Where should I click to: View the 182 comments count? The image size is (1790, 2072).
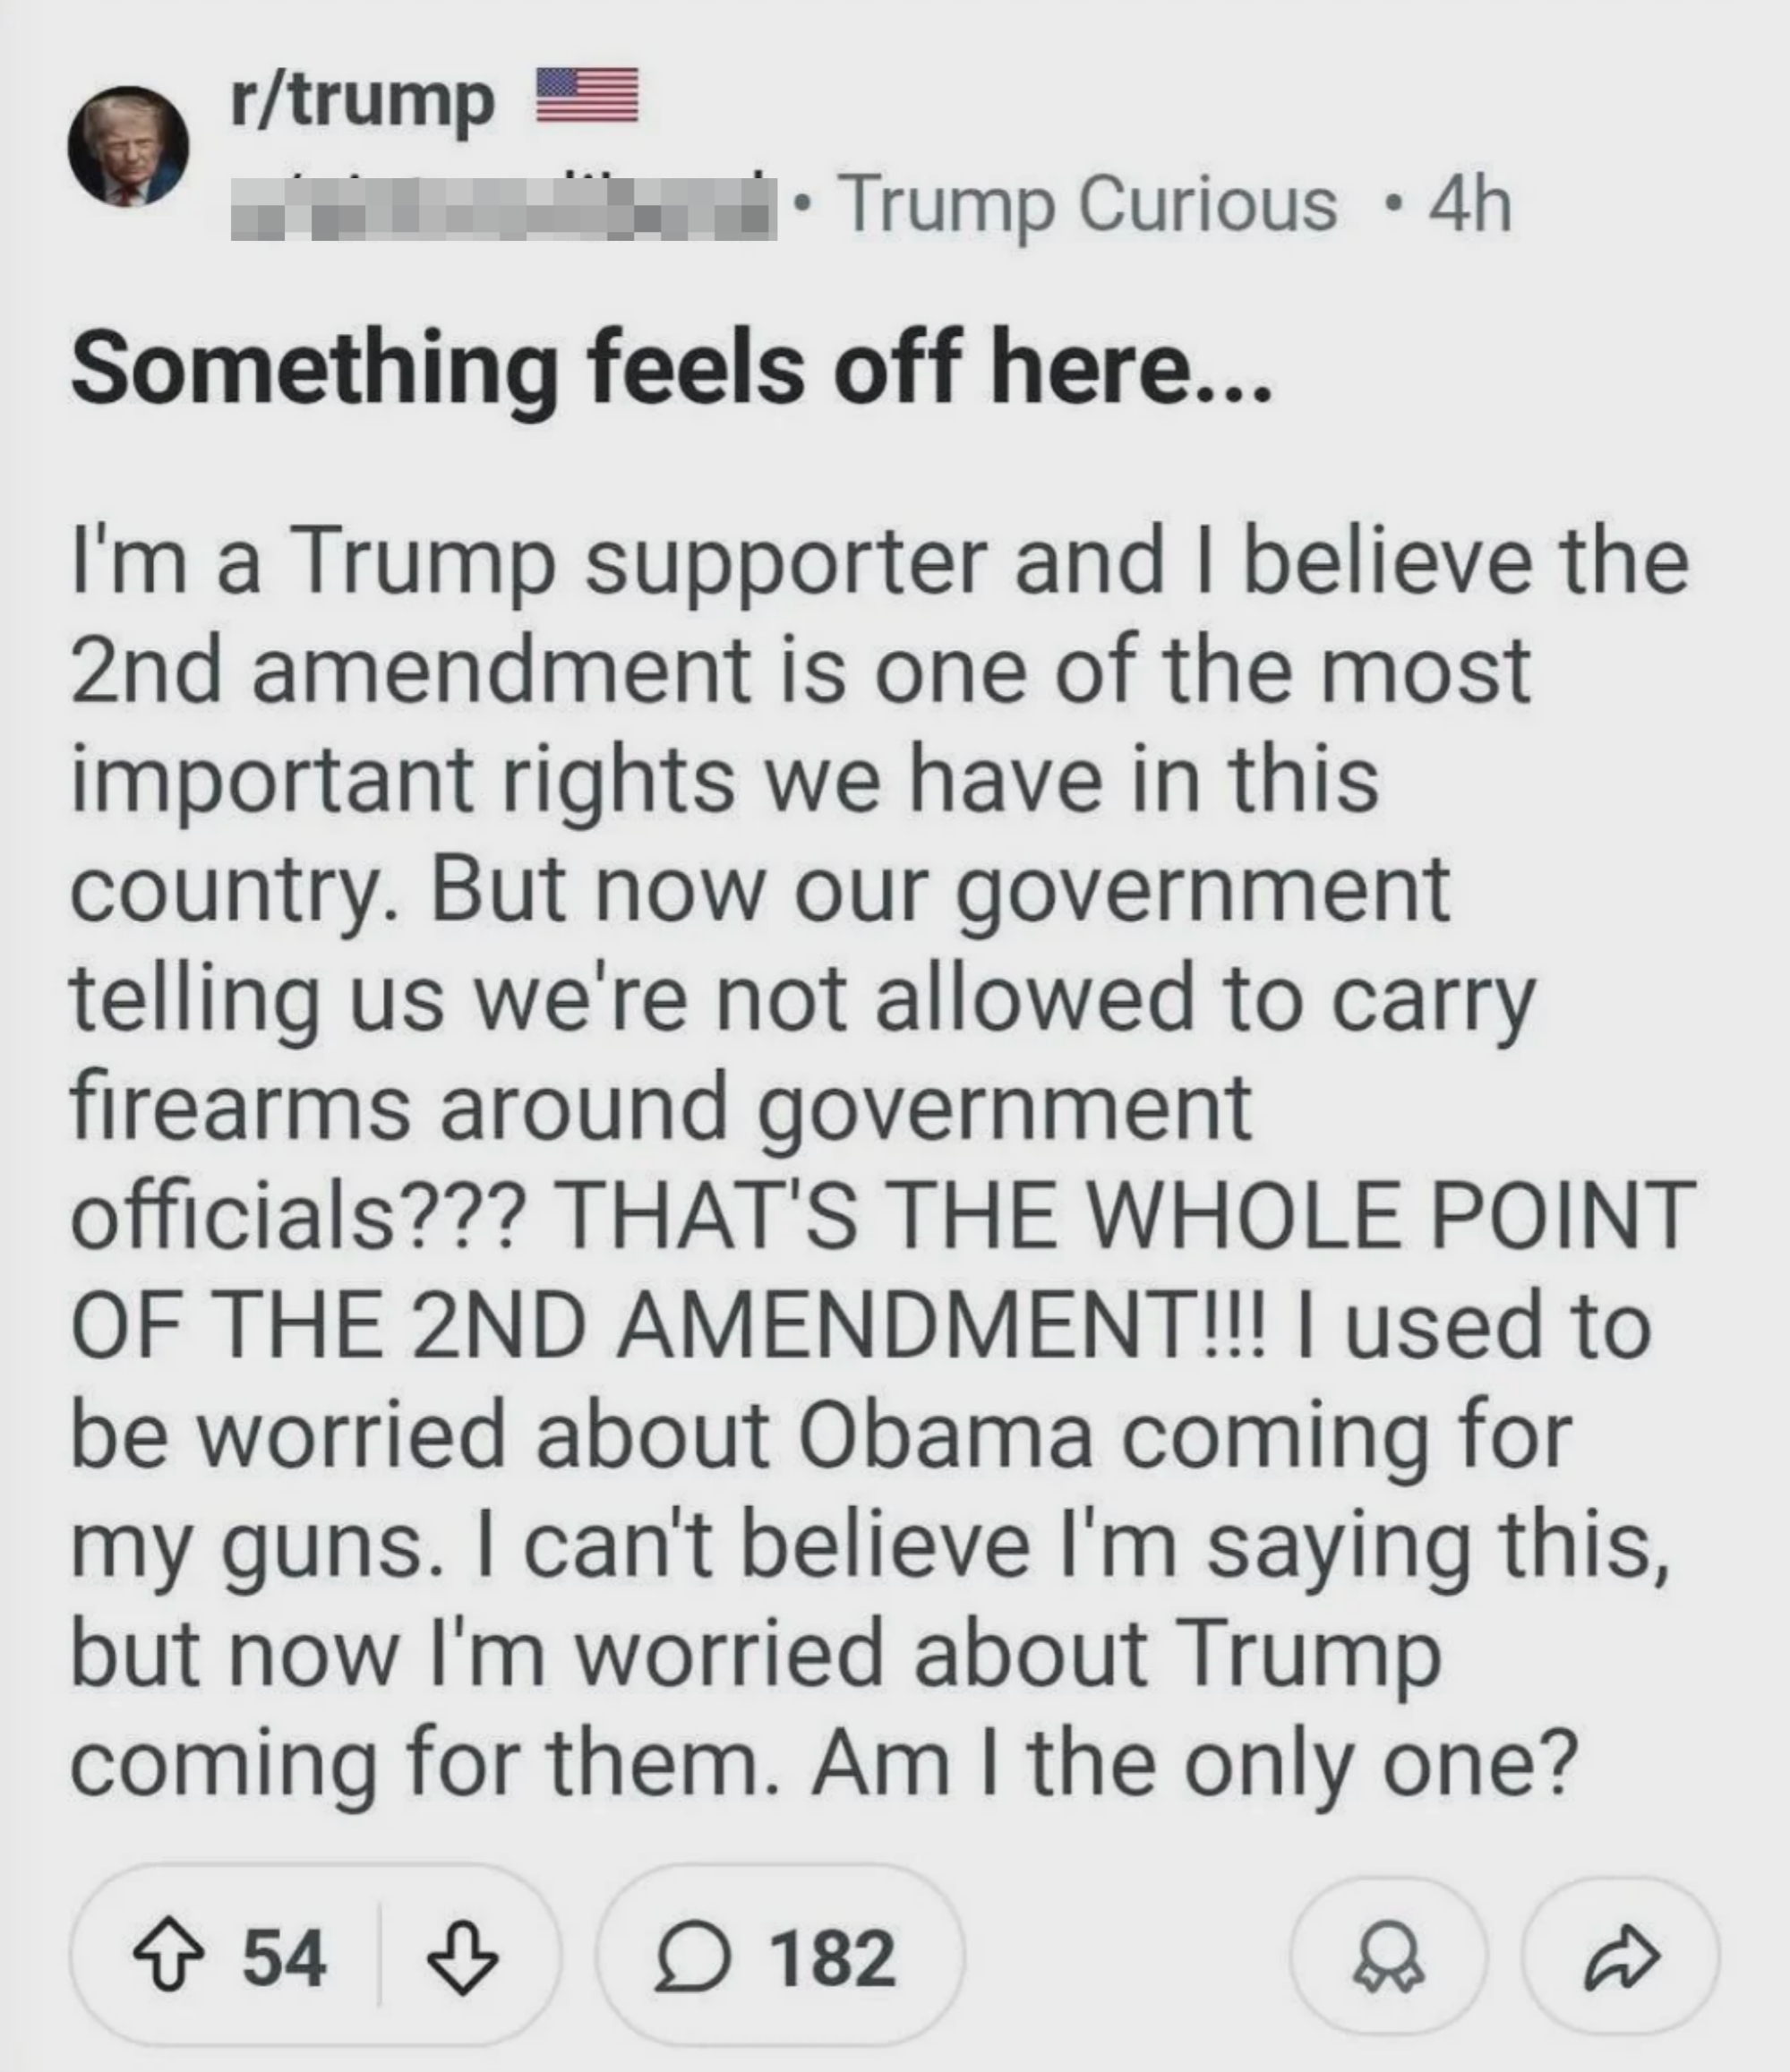832,1958
